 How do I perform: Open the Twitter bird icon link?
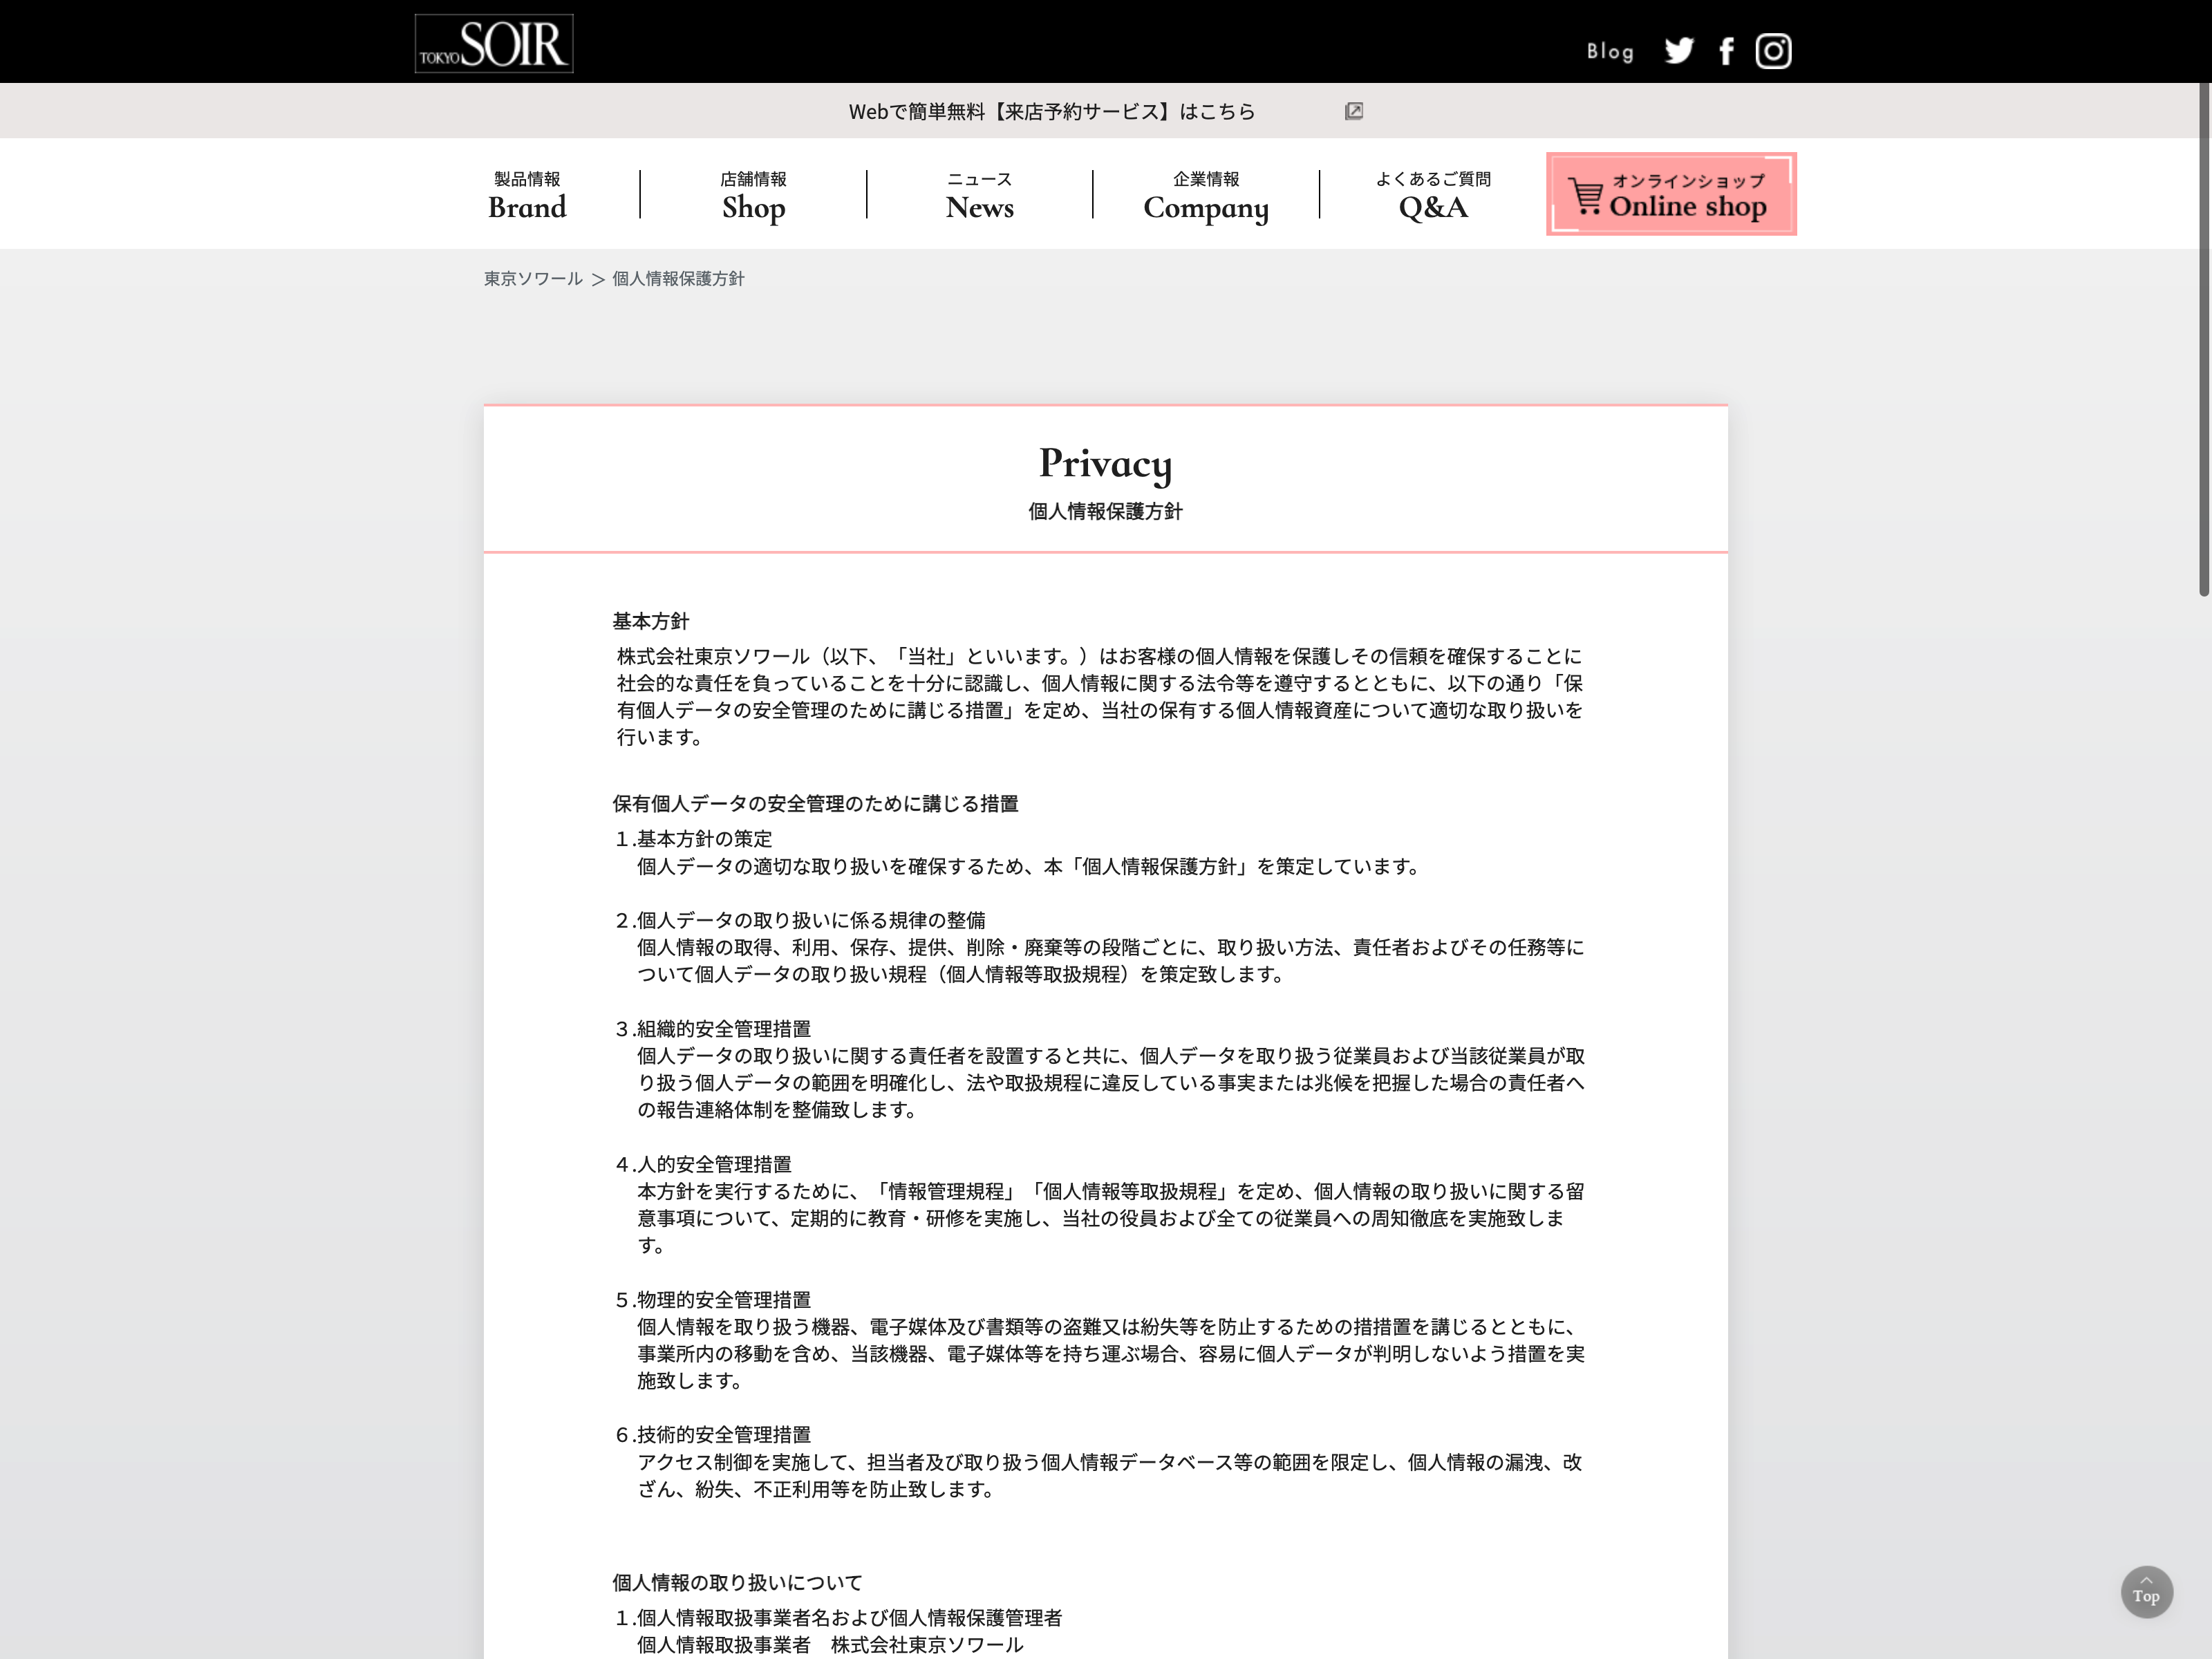point(1679,51)
